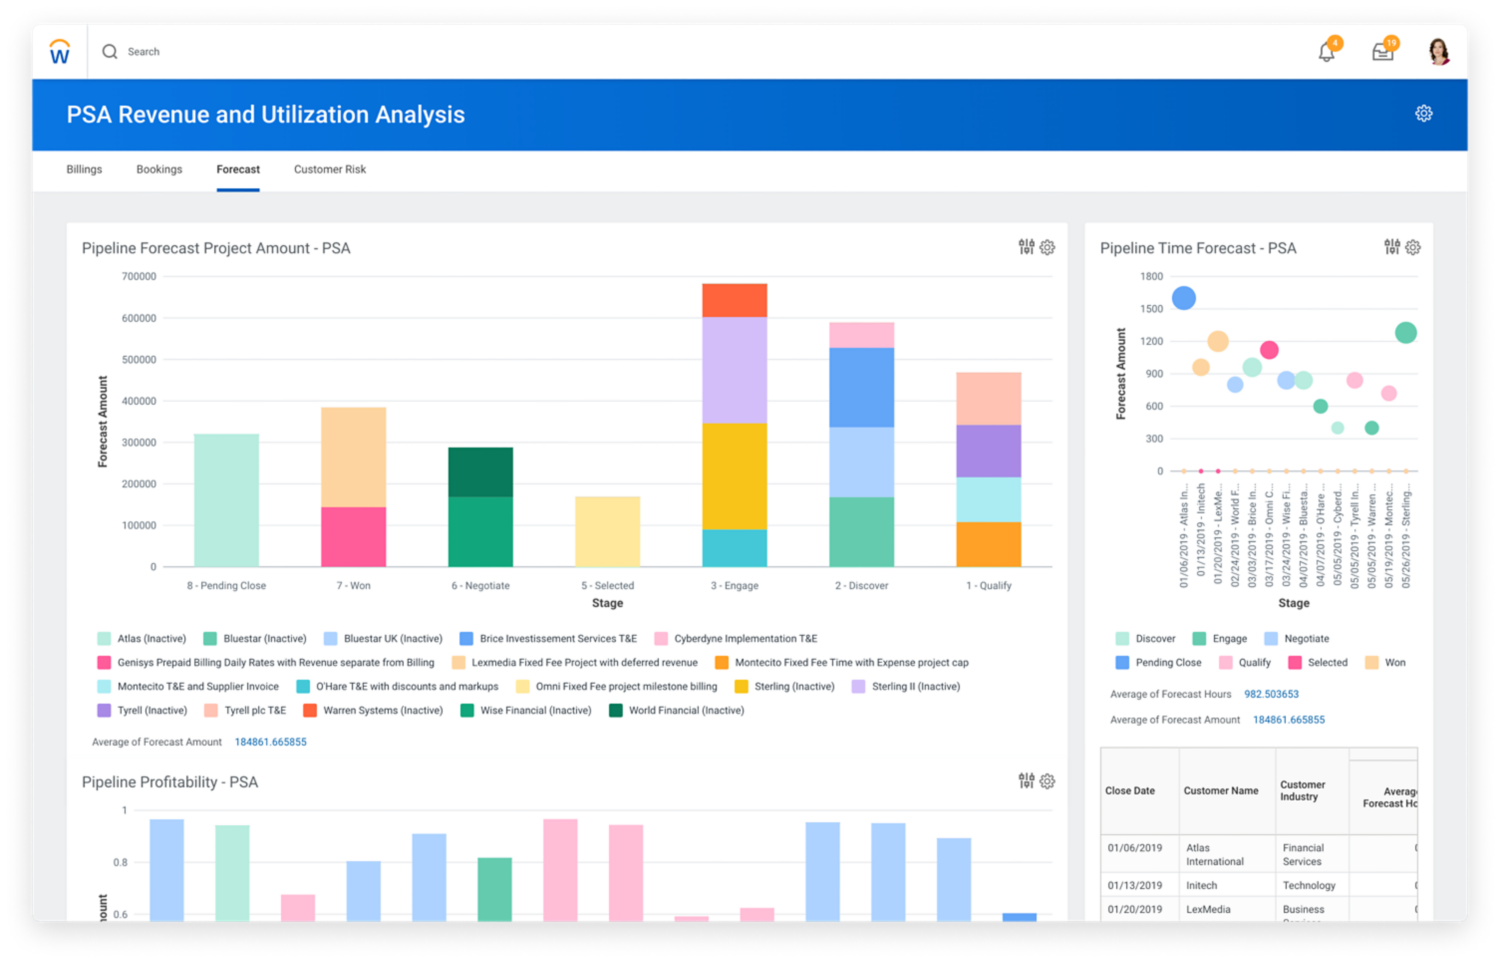Toggle O'Hare T&E with discounts legend swatch

[303, 687]
